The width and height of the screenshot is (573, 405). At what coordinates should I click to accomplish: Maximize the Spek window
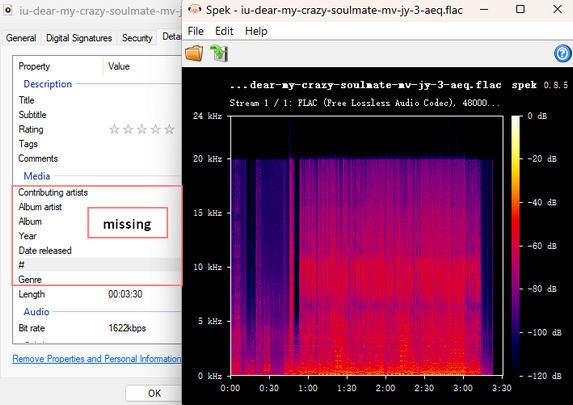point(520,9)
